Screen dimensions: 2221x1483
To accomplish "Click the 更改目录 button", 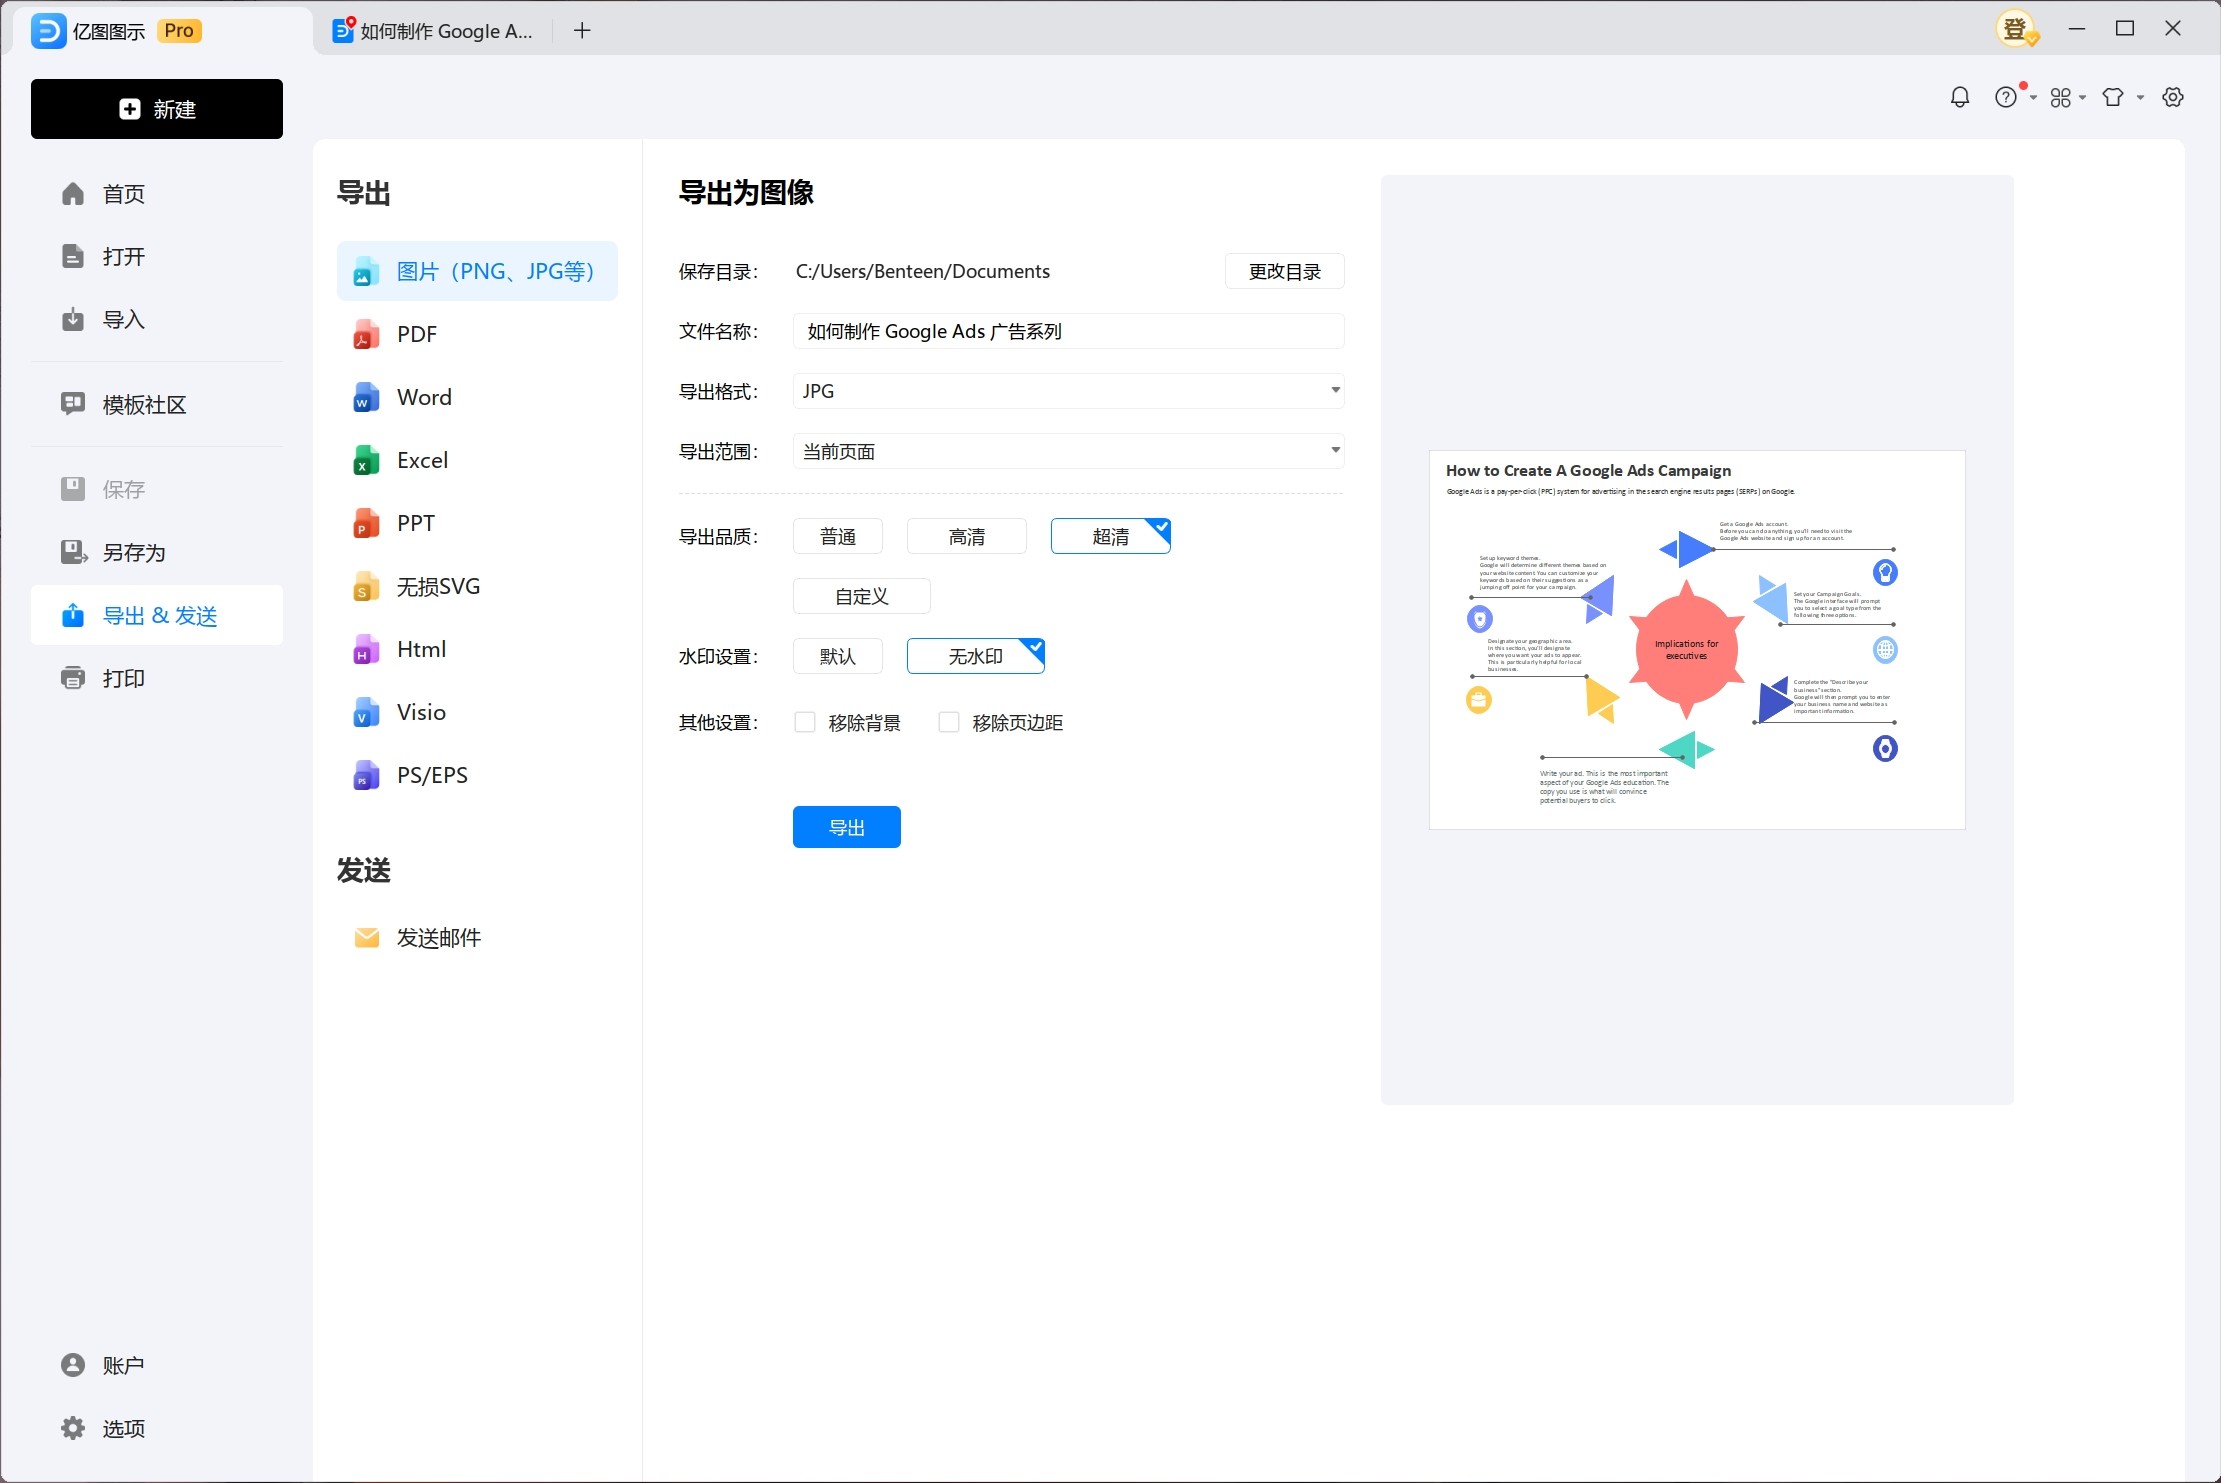I will tap(1285, 271).
